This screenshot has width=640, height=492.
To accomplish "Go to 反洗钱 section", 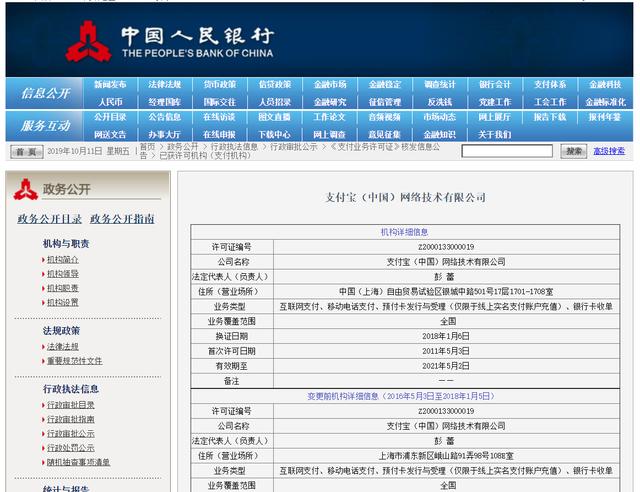I will point(440,102).
